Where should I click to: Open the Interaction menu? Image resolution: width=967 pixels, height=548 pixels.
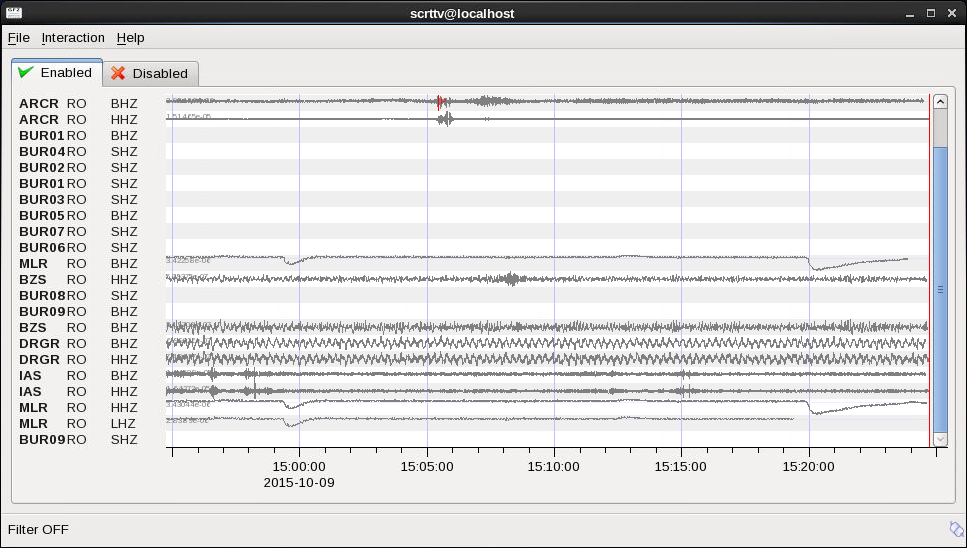click(x=73, y=38)
